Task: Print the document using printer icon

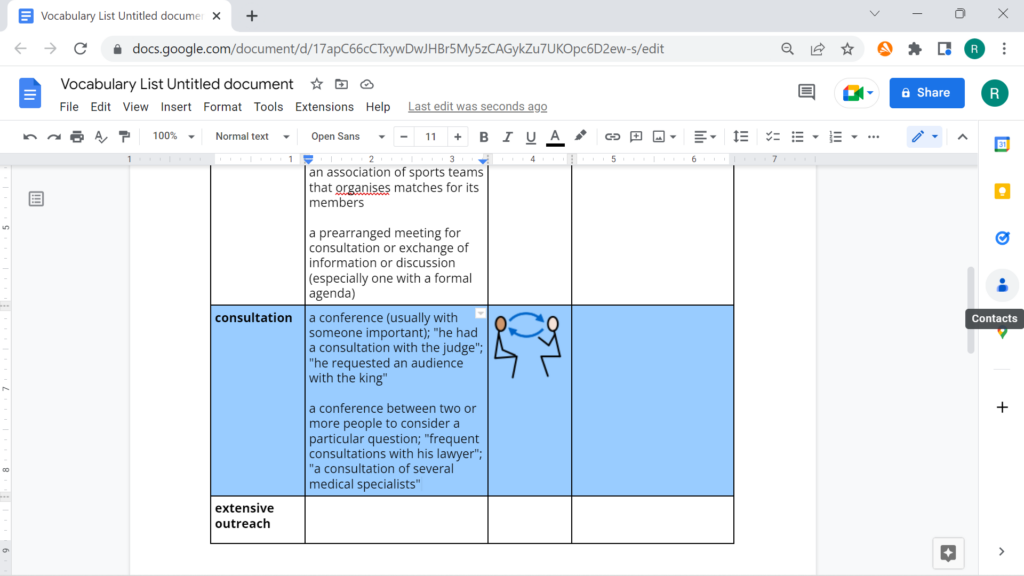Action: pos(77,137)
